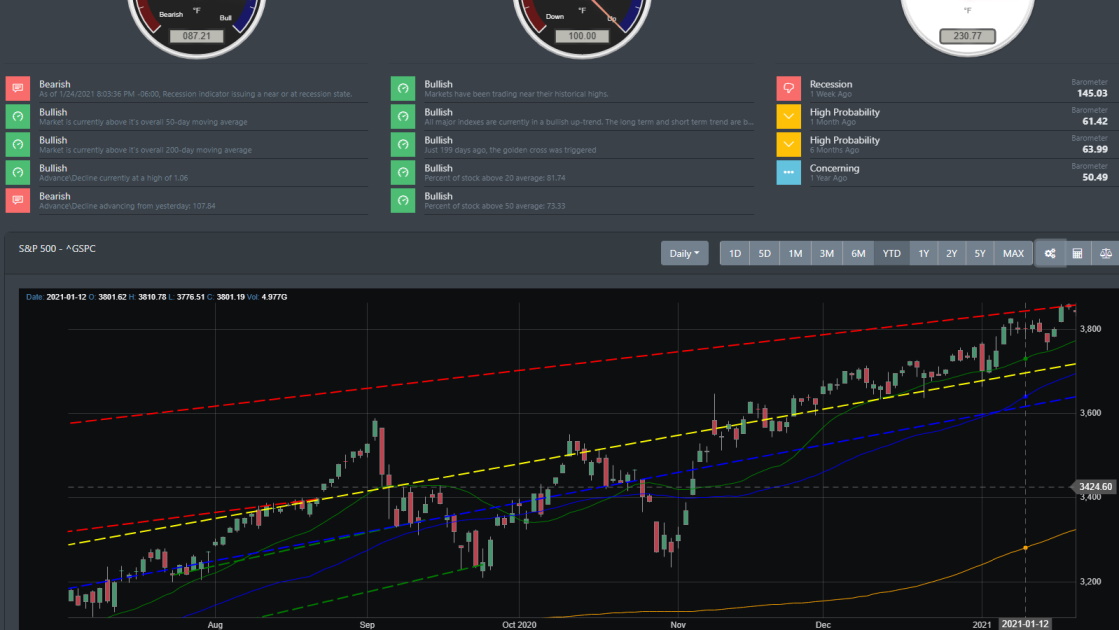Click the 3,800 price axis label
Viewport: 1119px width, 630px height.
1090,329
